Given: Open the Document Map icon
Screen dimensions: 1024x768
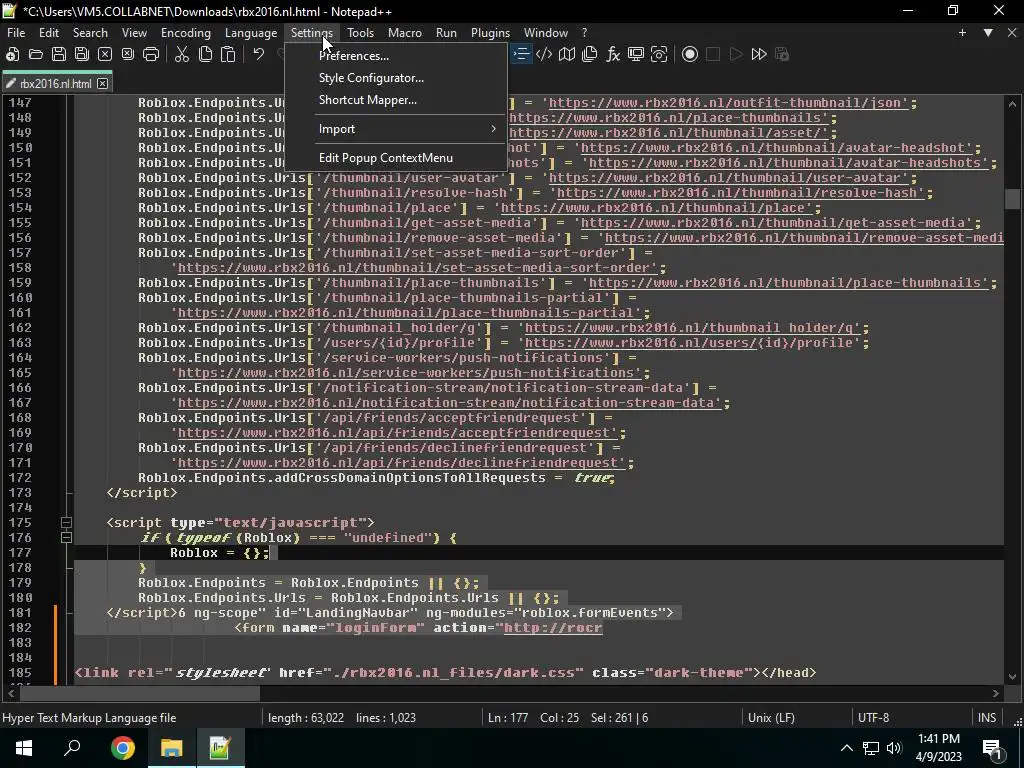Looking at the screenshot, I should (567, 54).
